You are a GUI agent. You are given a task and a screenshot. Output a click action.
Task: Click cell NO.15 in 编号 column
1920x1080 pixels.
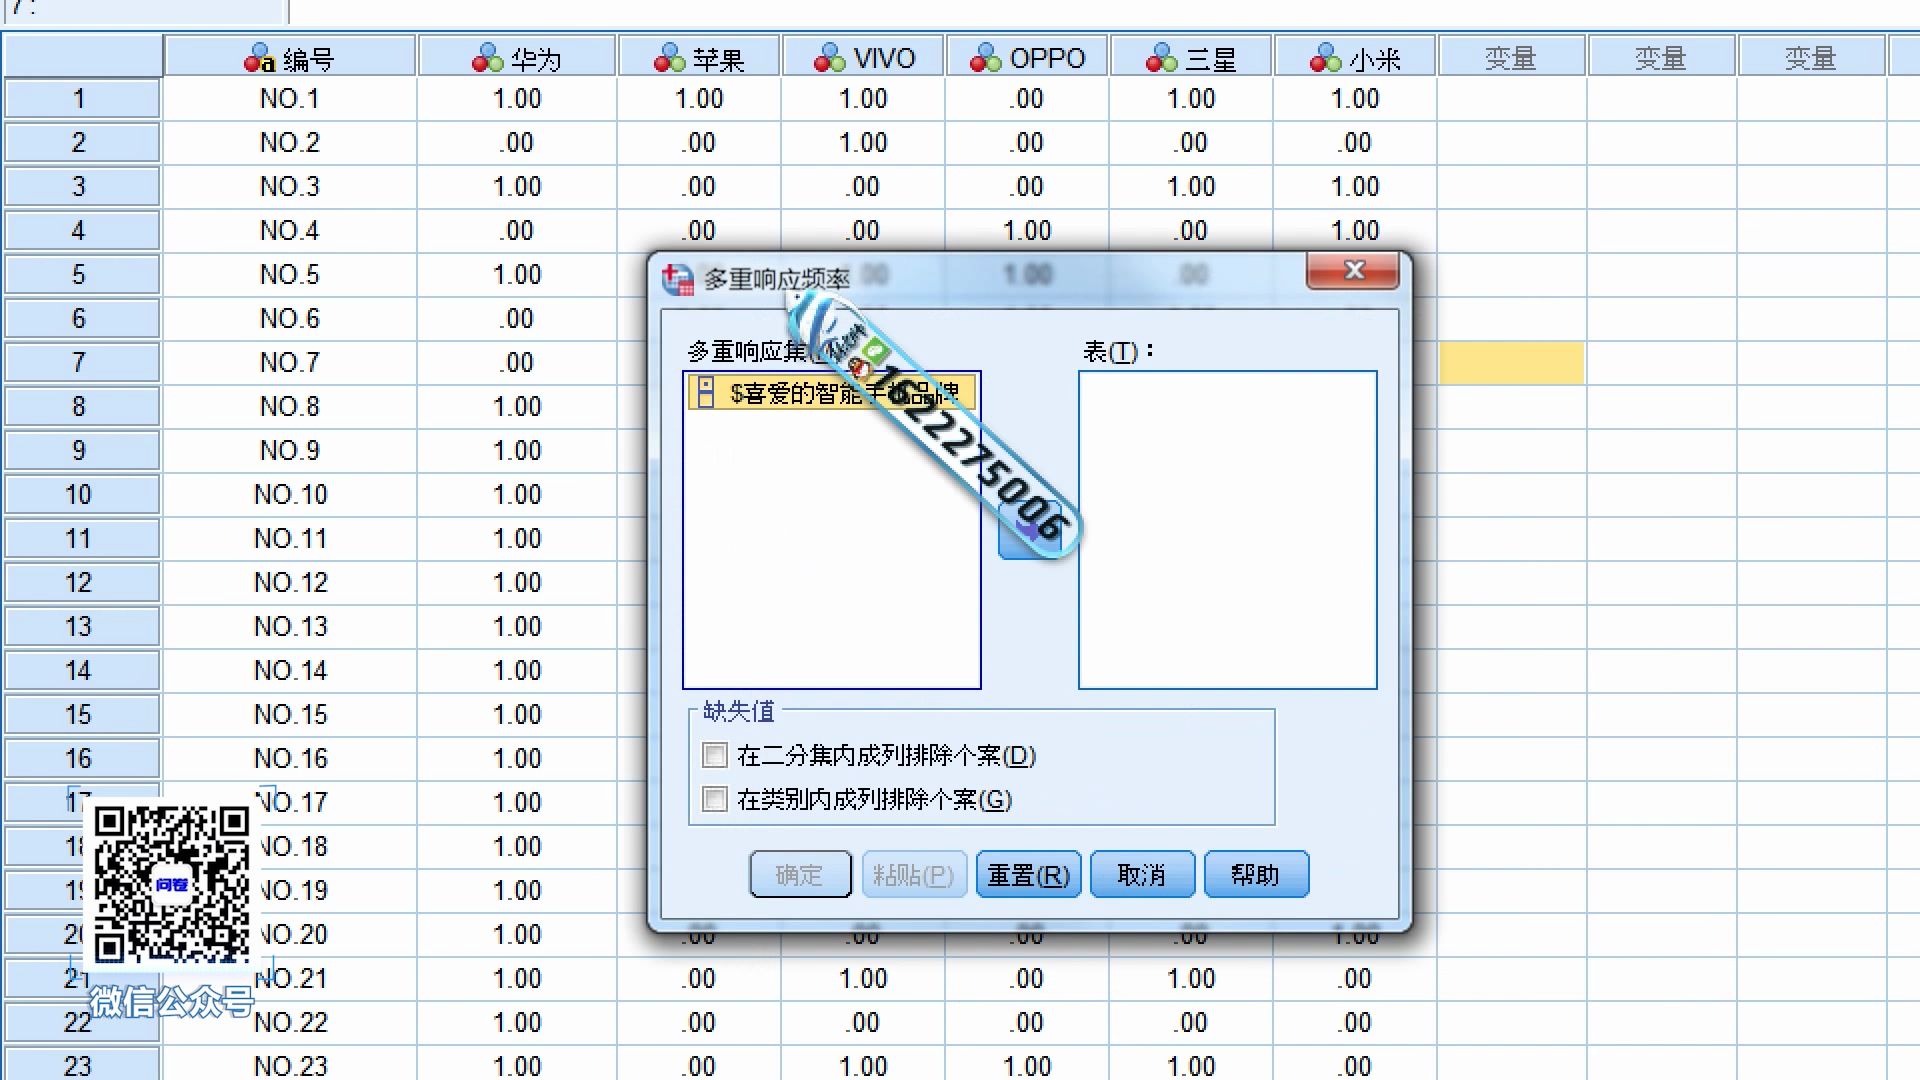(x=290, y=715)
